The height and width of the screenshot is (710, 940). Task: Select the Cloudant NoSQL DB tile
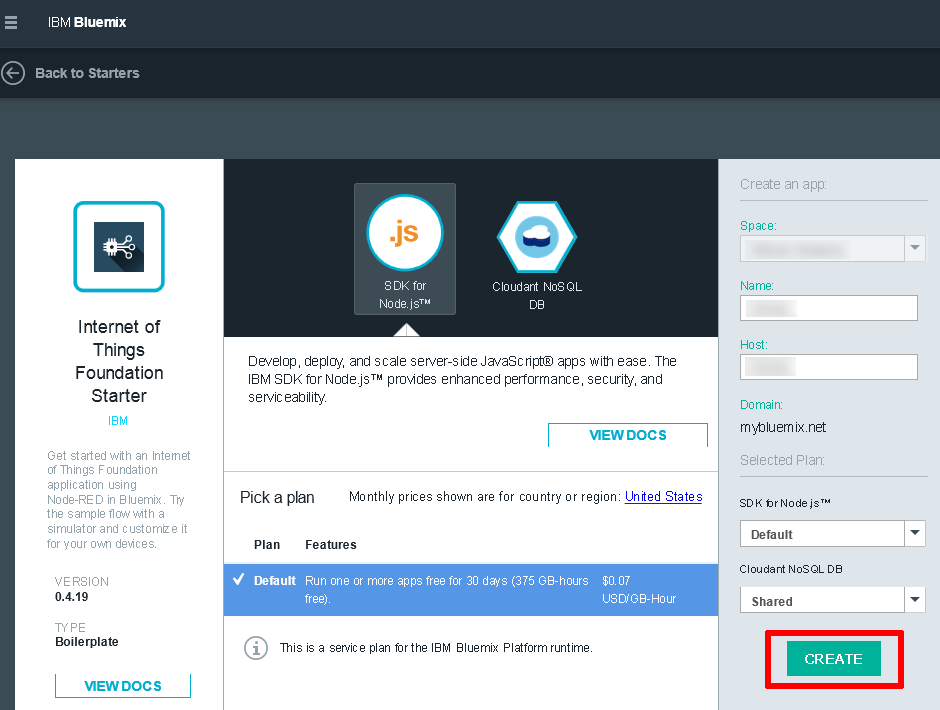(537, 255)
